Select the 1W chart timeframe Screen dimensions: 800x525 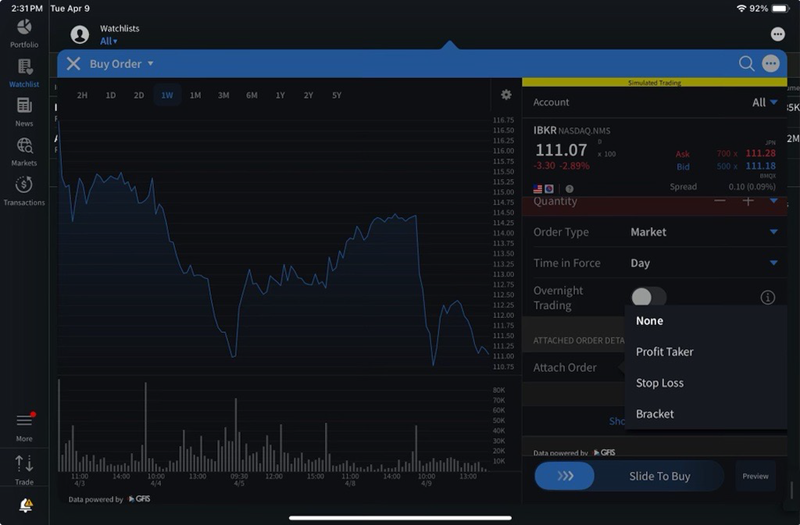tap(167, 95)
